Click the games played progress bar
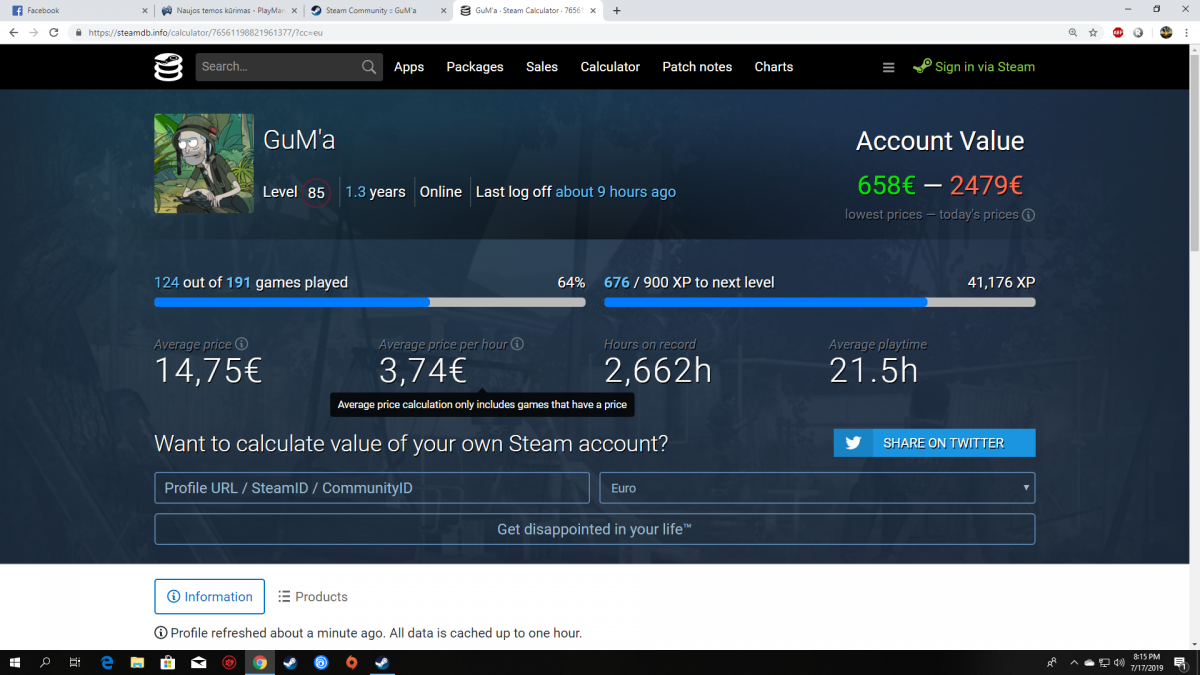 pos(370,302)
